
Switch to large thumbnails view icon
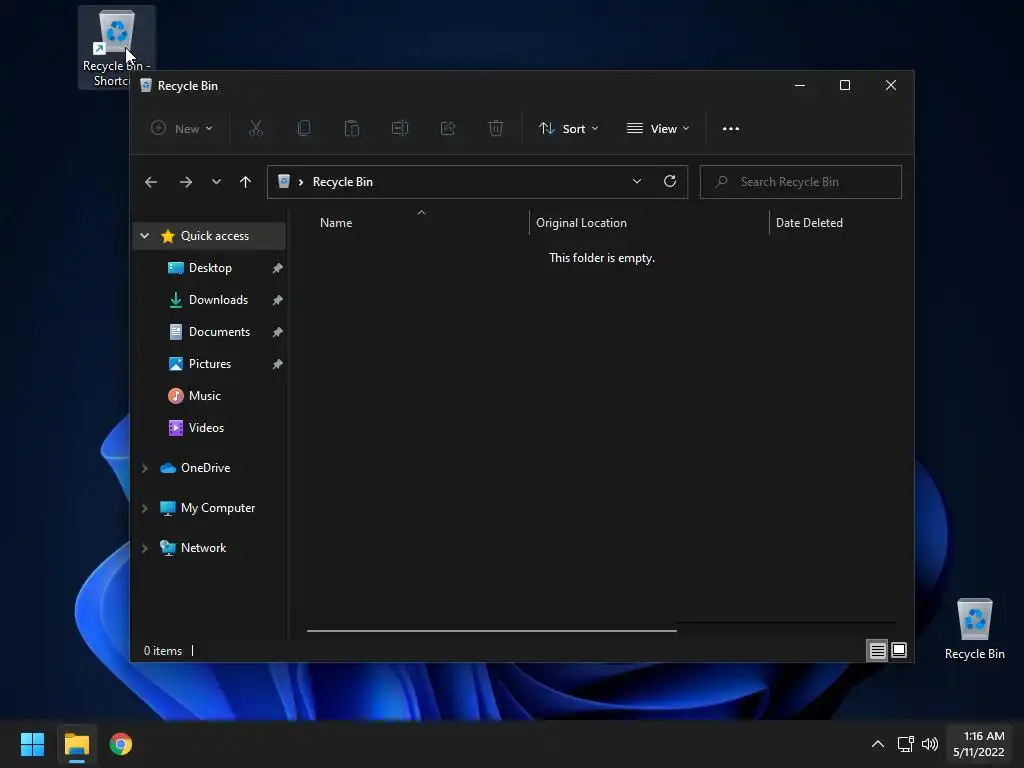click(x=899, y=650)
